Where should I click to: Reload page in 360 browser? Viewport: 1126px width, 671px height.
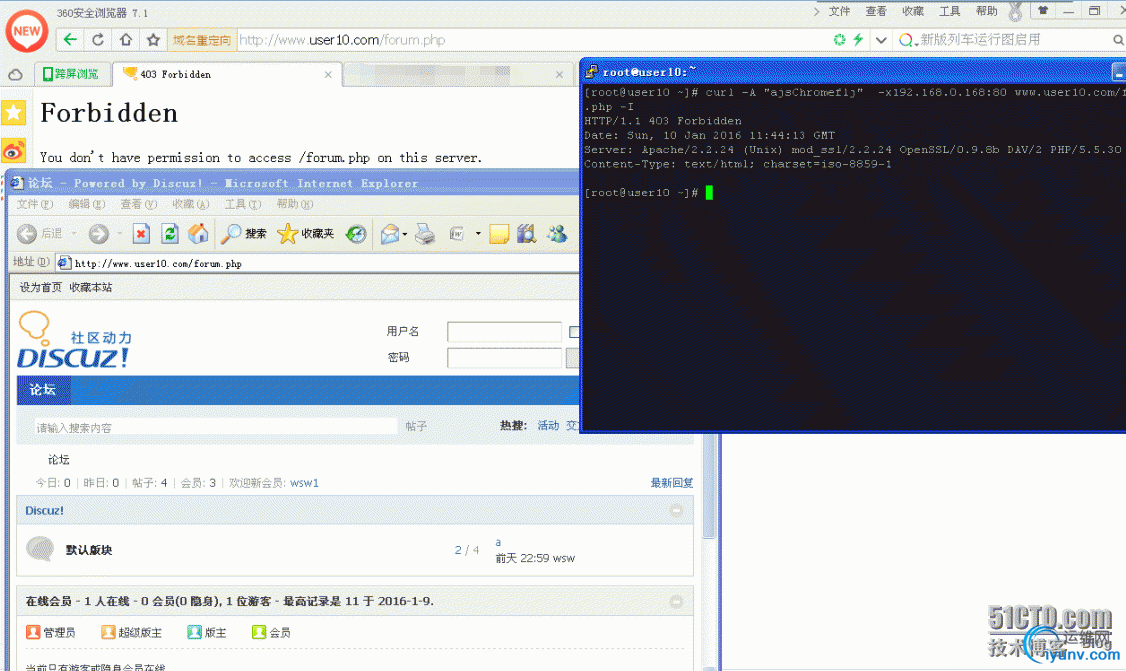(98, 40)
